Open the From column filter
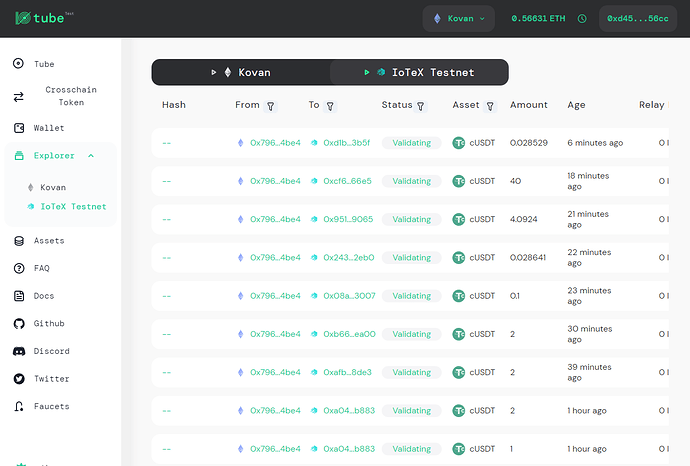The width and height of the screenshot is (690, 466). 271,106
